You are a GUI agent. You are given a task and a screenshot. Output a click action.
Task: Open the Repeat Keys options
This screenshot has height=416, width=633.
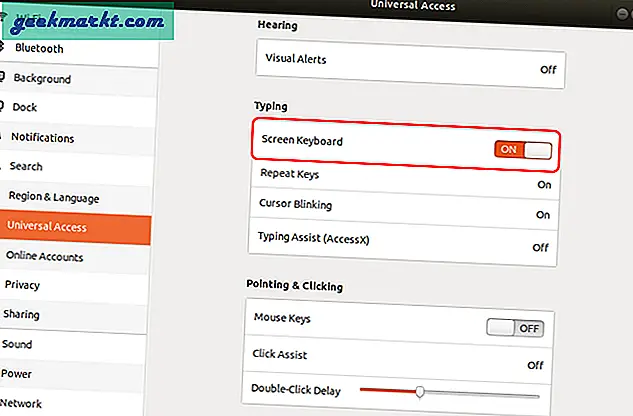pos(406,175)
